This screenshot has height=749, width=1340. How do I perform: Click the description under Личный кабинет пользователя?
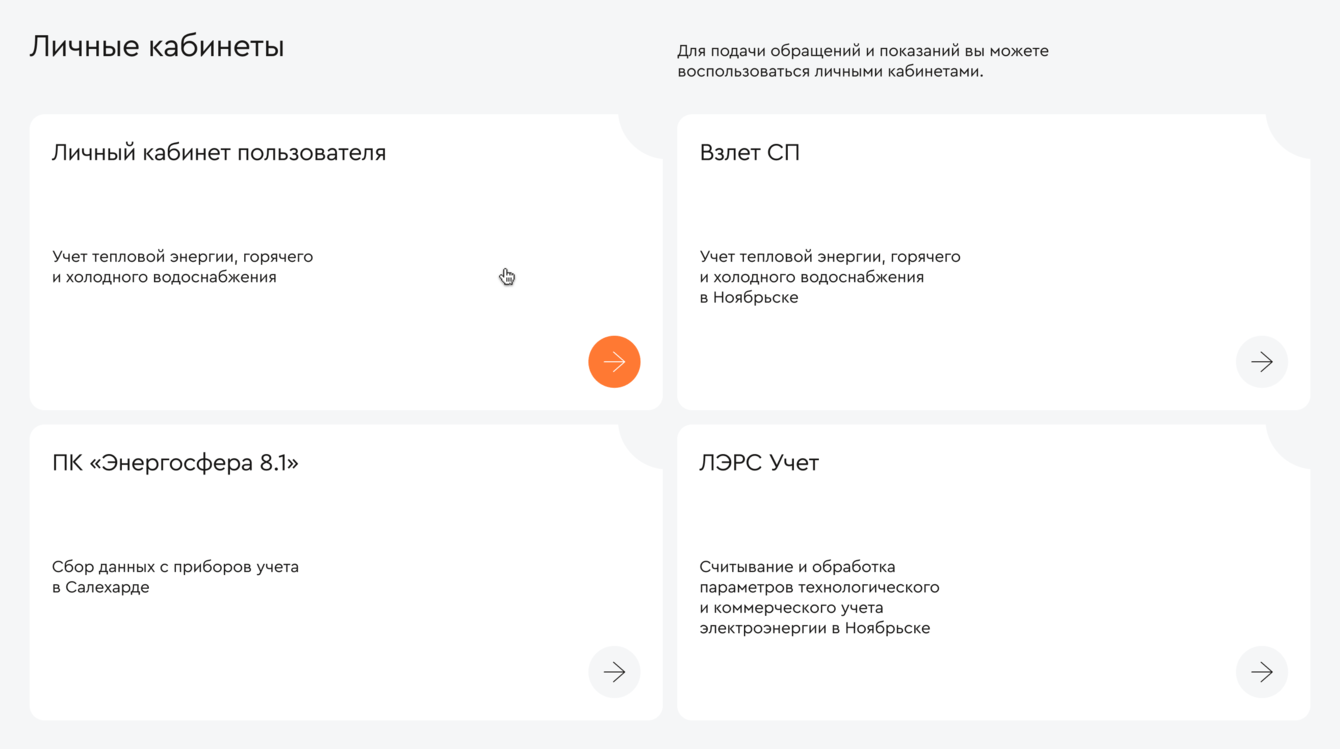point(182,267)
